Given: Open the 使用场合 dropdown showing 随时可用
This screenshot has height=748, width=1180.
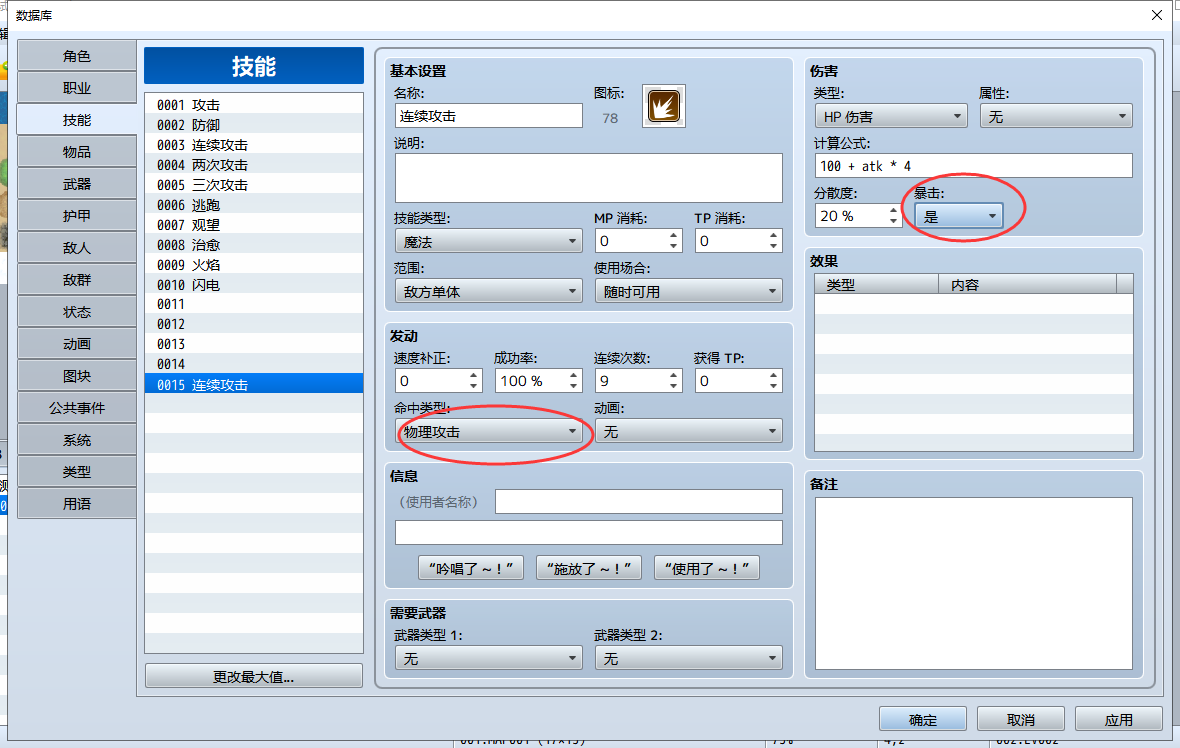Looking at the screenshot, I should tap(689, 291).
